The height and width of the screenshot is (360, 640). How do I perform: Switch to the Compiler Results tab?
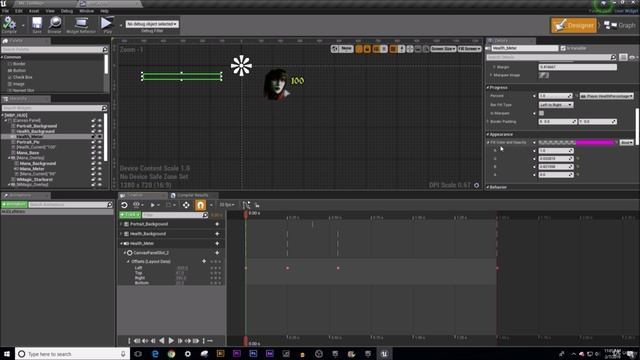[193, 195]
